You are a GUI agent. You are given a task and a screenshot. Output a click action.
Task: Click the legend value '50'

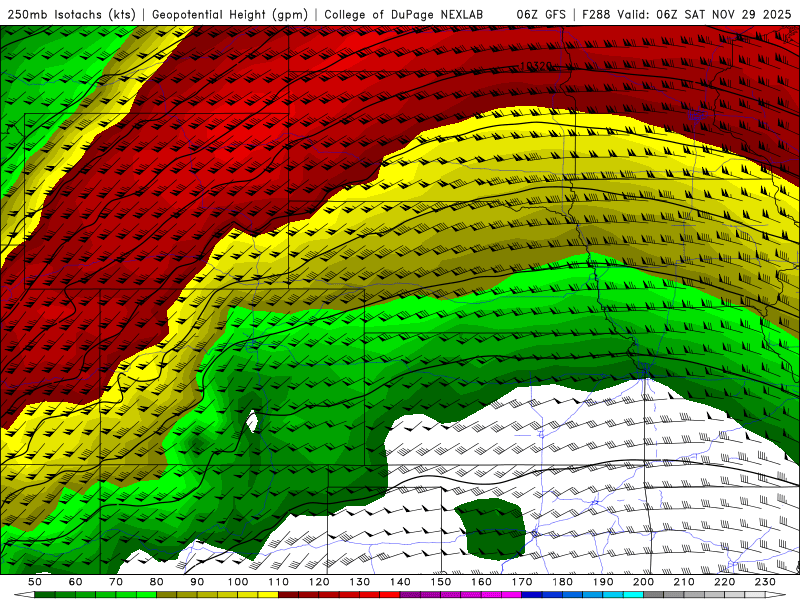coord(35,582)
